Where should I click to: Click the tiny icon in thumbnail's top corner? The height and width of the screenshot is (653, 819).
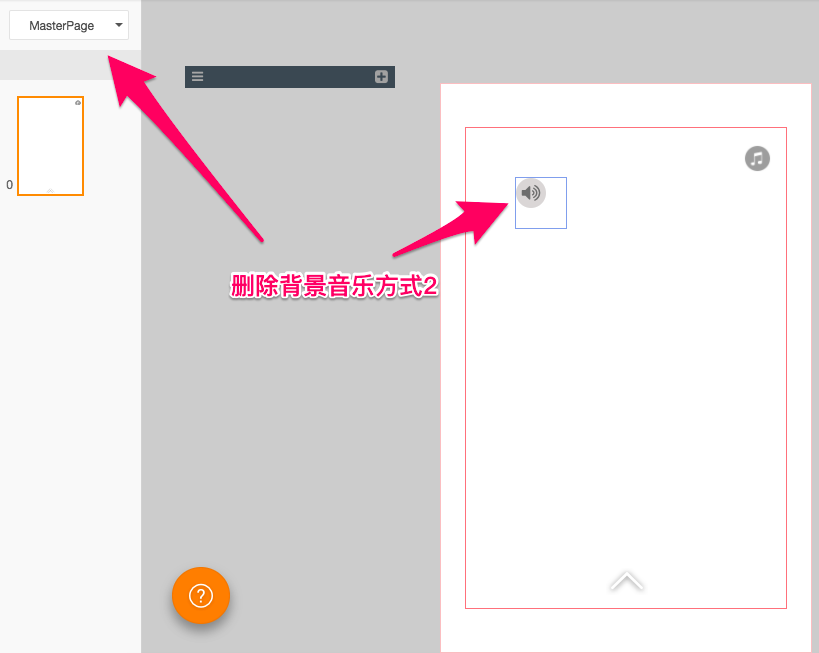click(78, 102)
